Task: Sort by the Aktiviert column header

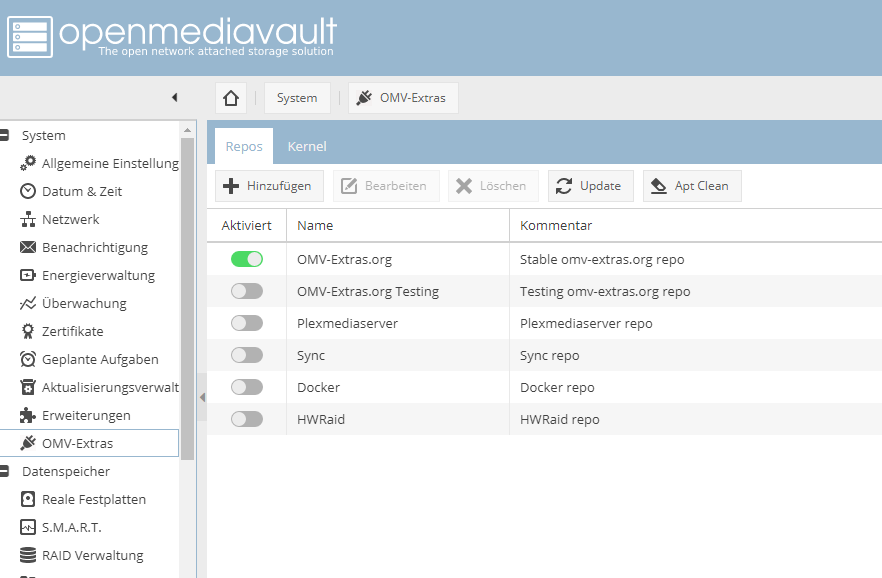Action: click(246, 225)
